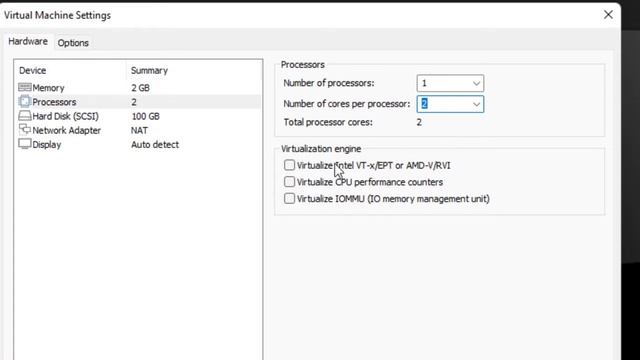Check Virtualize IOMMU option
This screenshot has width=640, height=360.
click(289, 198)
